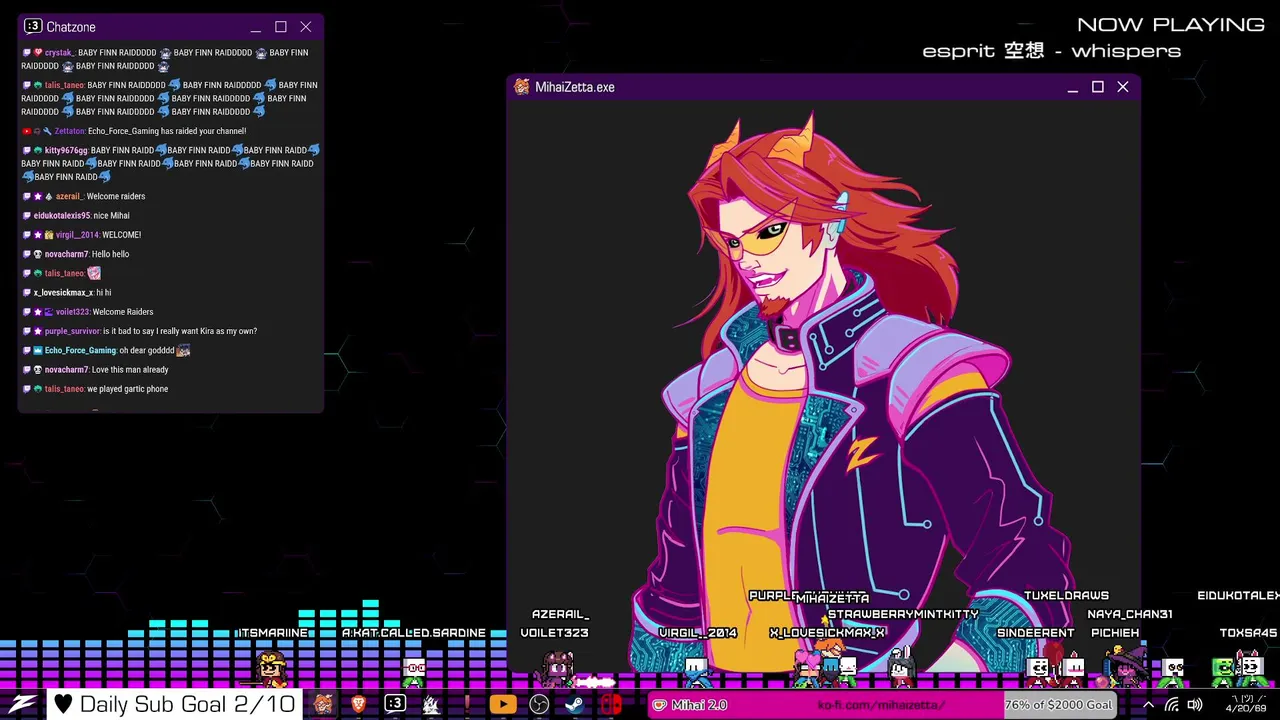
Task: Open the Nintendo Switch taskbar icon
Action: tap(611, 704)
